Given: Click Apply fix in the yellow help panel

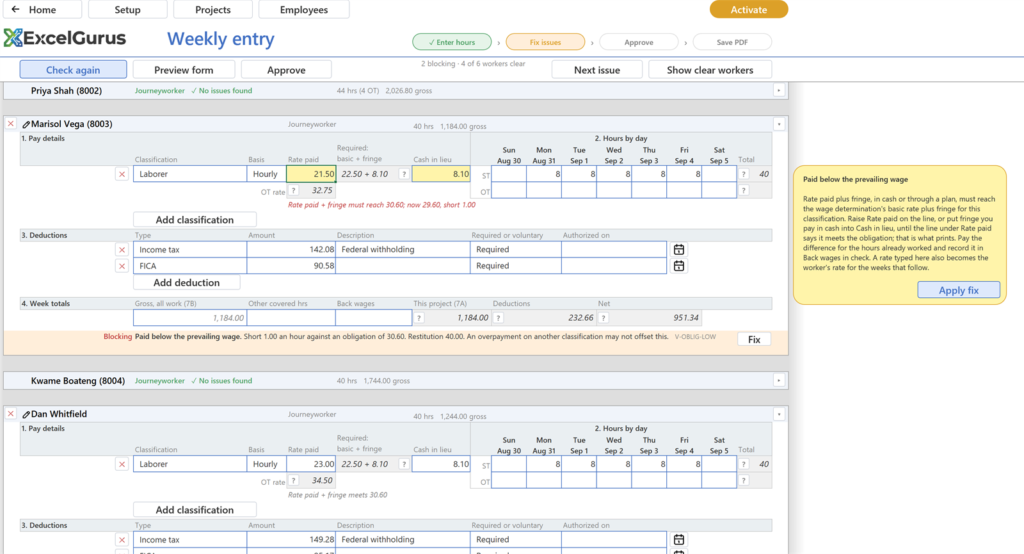Looking at the screenshot, I should [959, 290].
